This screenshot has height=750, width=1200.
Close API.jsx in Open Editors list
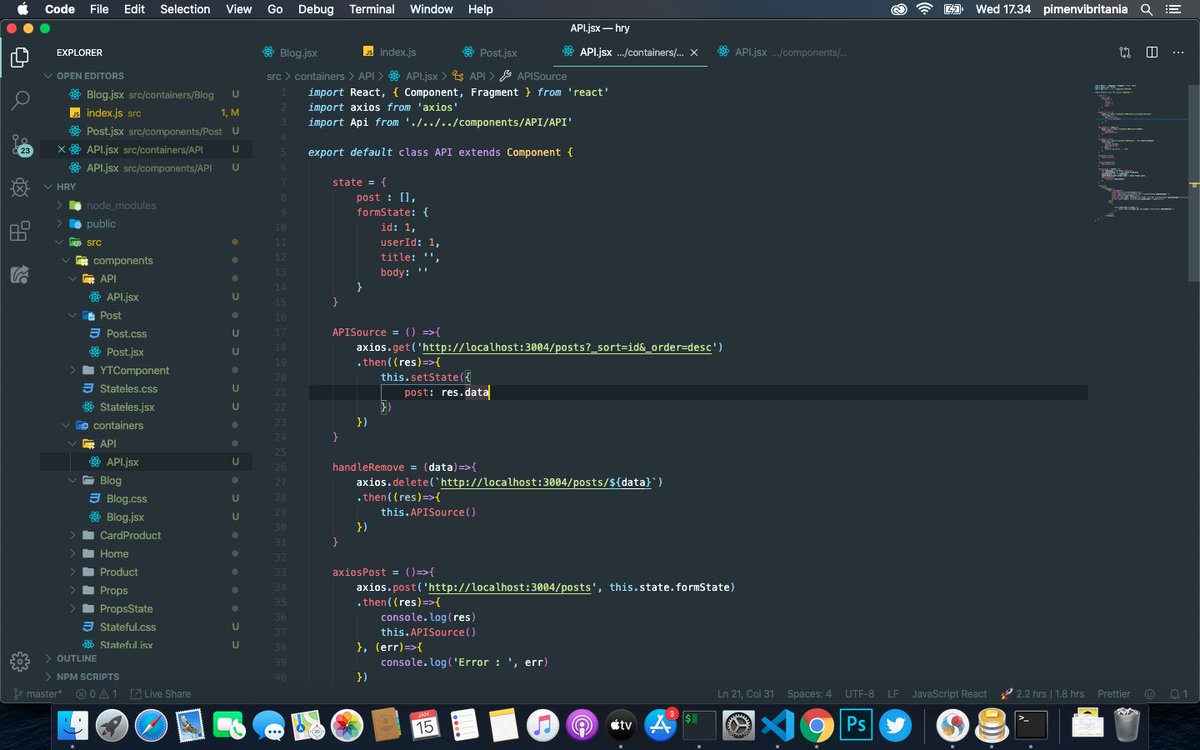click(62, 150)
